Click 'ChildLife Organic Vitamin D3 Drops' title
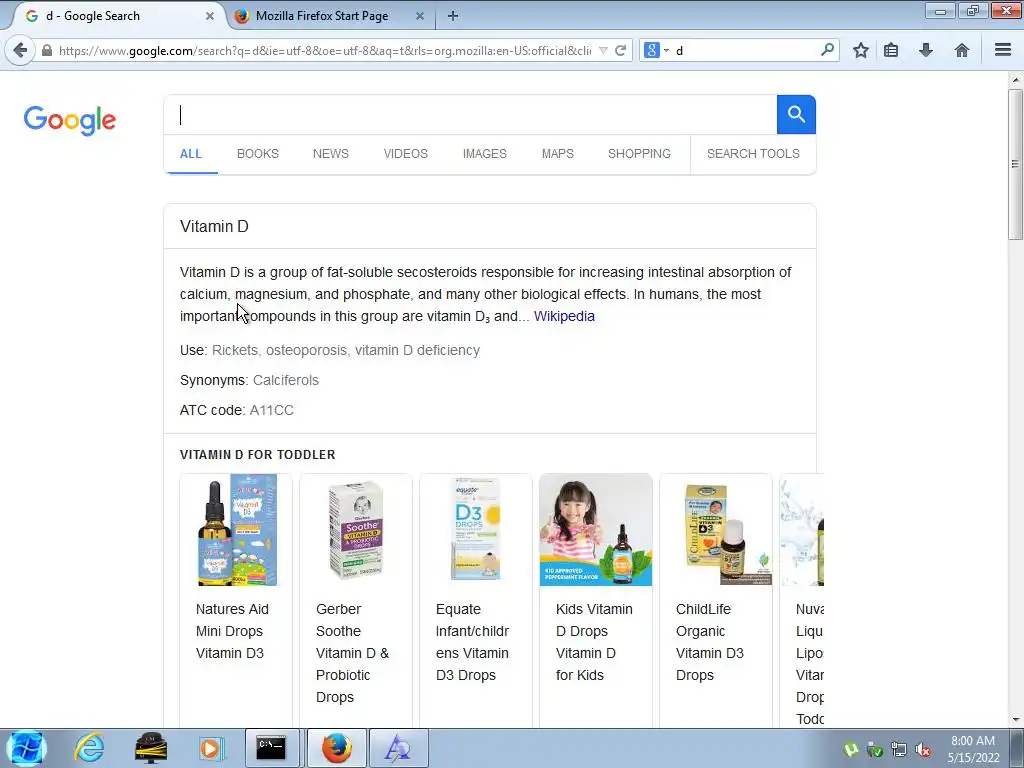Image resolution: width=1024 pixels, height=768 pixels. click(x=709, y=642)
